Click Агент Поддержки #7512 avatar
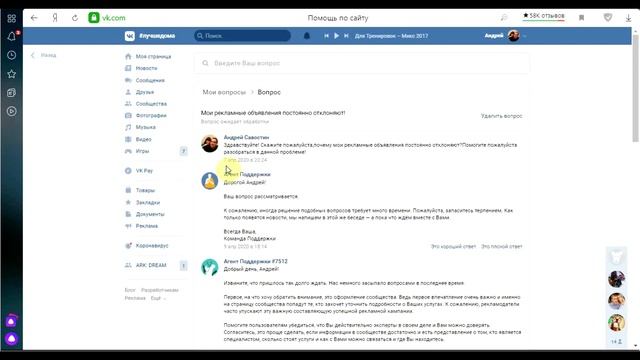The width and height of the screenshot is (640, 360). pos(210,267)
